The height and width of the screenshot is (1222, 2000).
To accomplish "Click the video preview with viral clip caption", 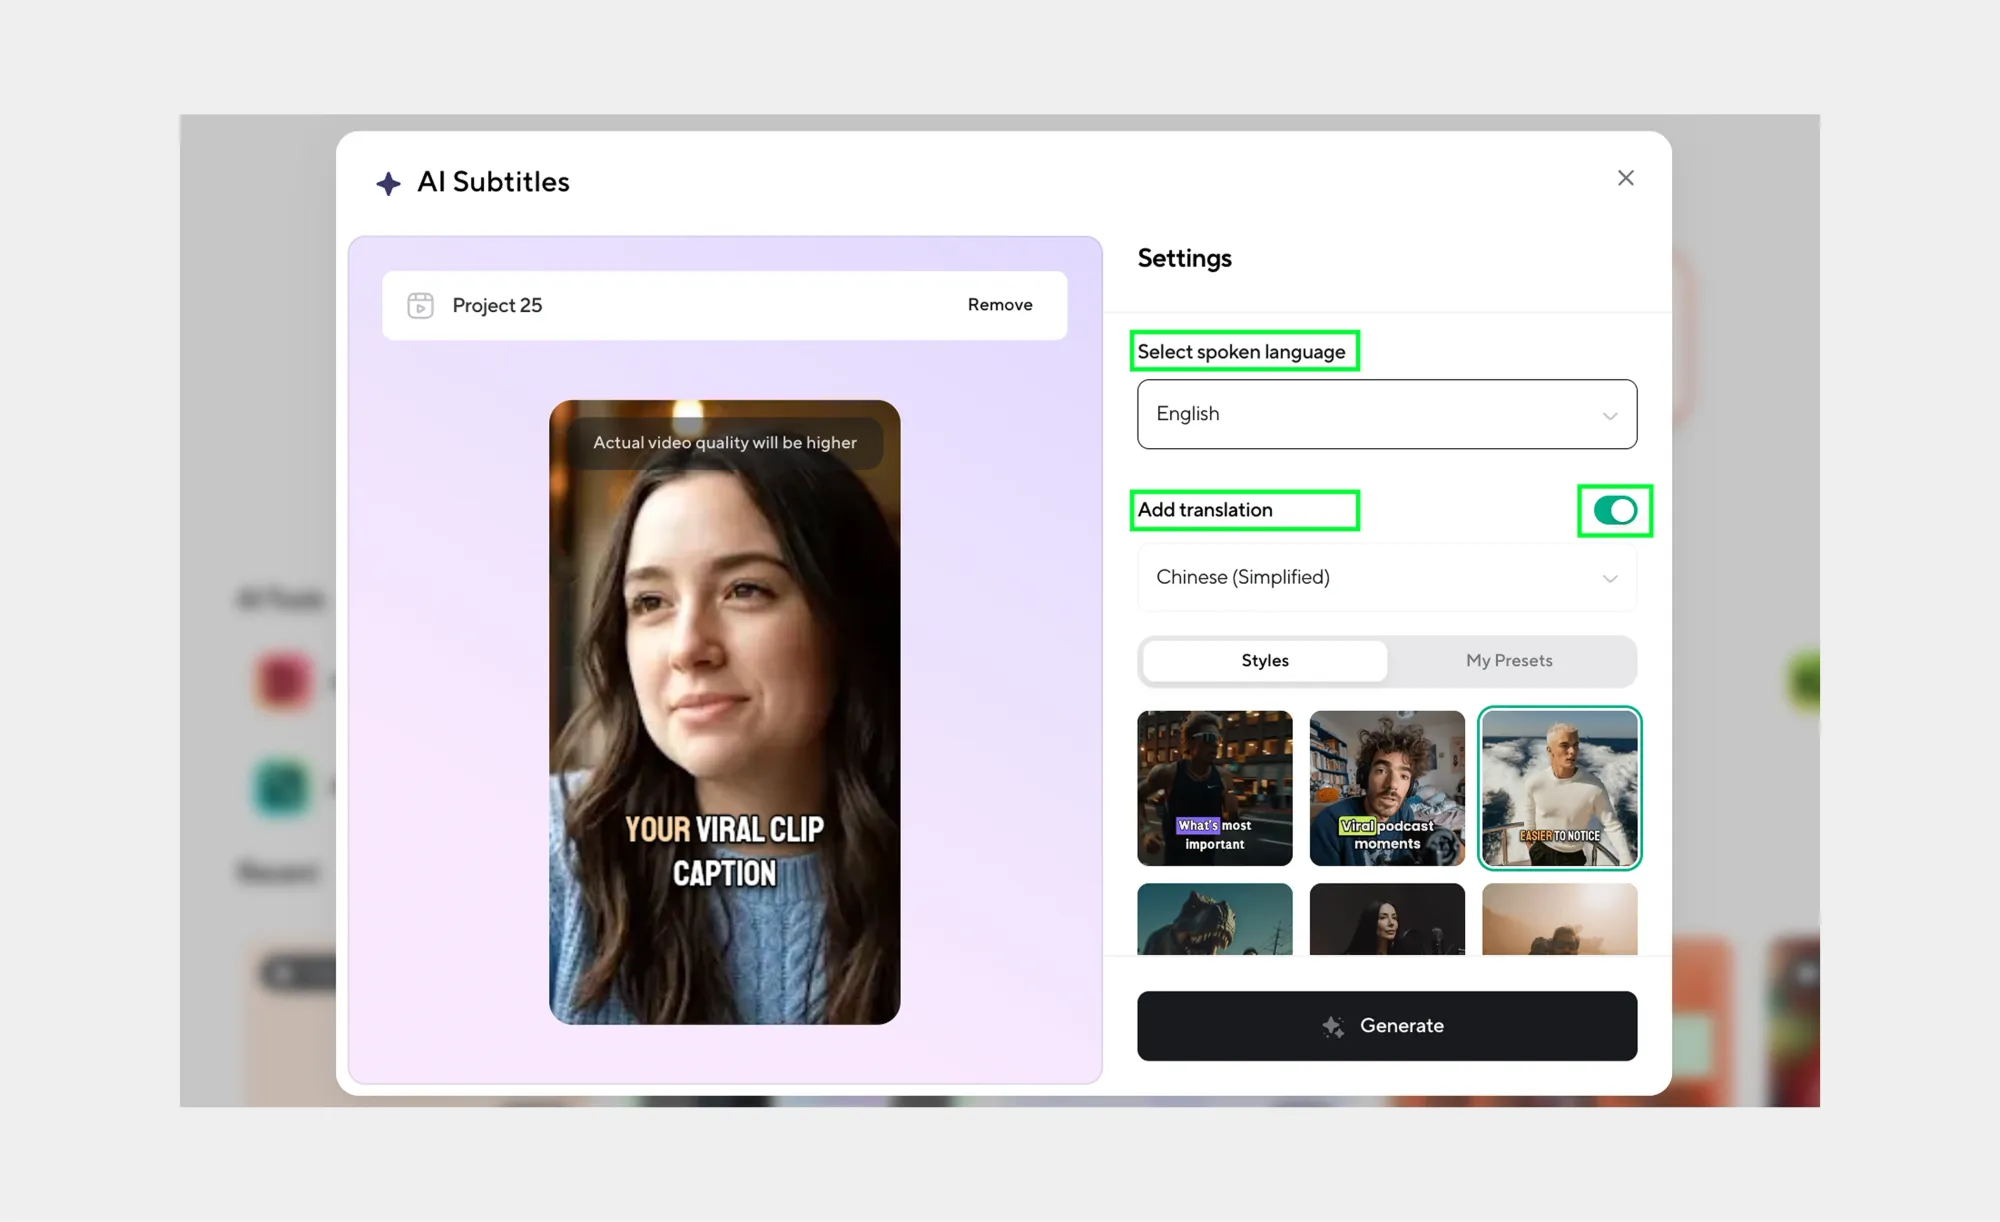I will (x=724, y=712).
